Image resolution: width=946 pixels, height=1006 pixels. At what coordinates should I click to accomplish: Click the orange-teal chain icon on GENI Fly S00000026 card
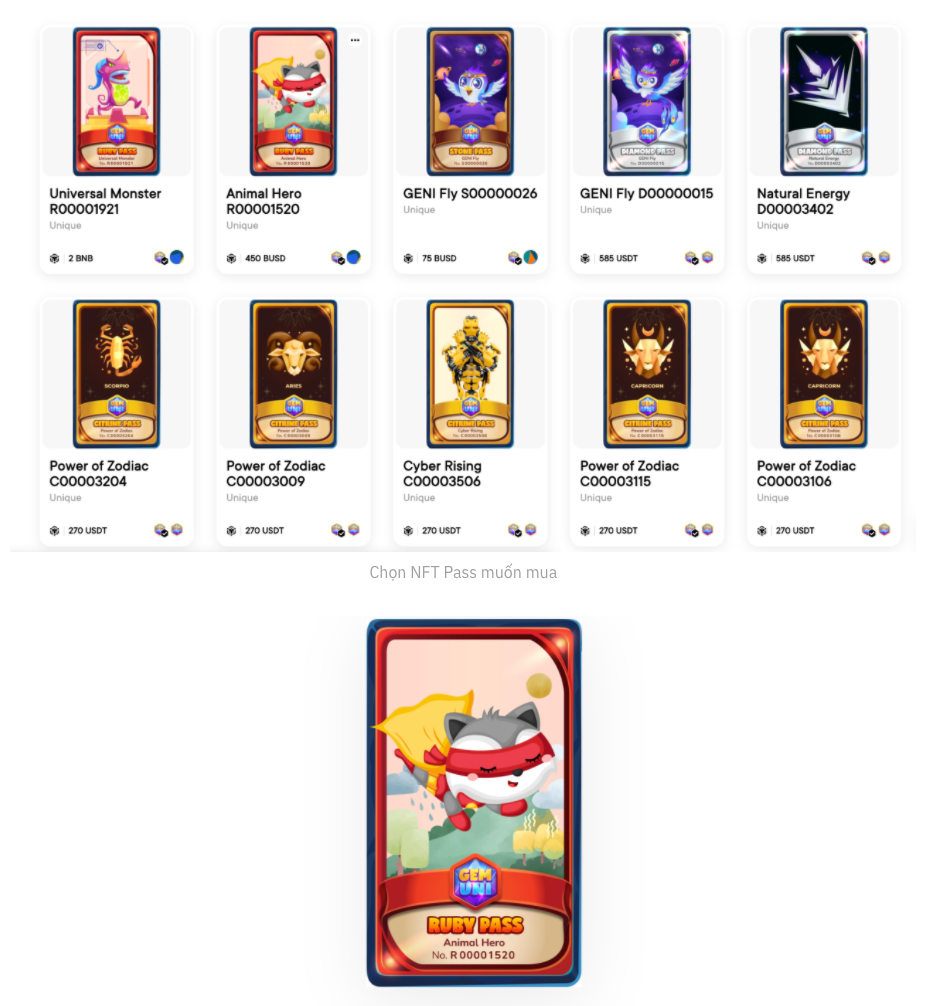pyautogui.click(x=530, y=257)
